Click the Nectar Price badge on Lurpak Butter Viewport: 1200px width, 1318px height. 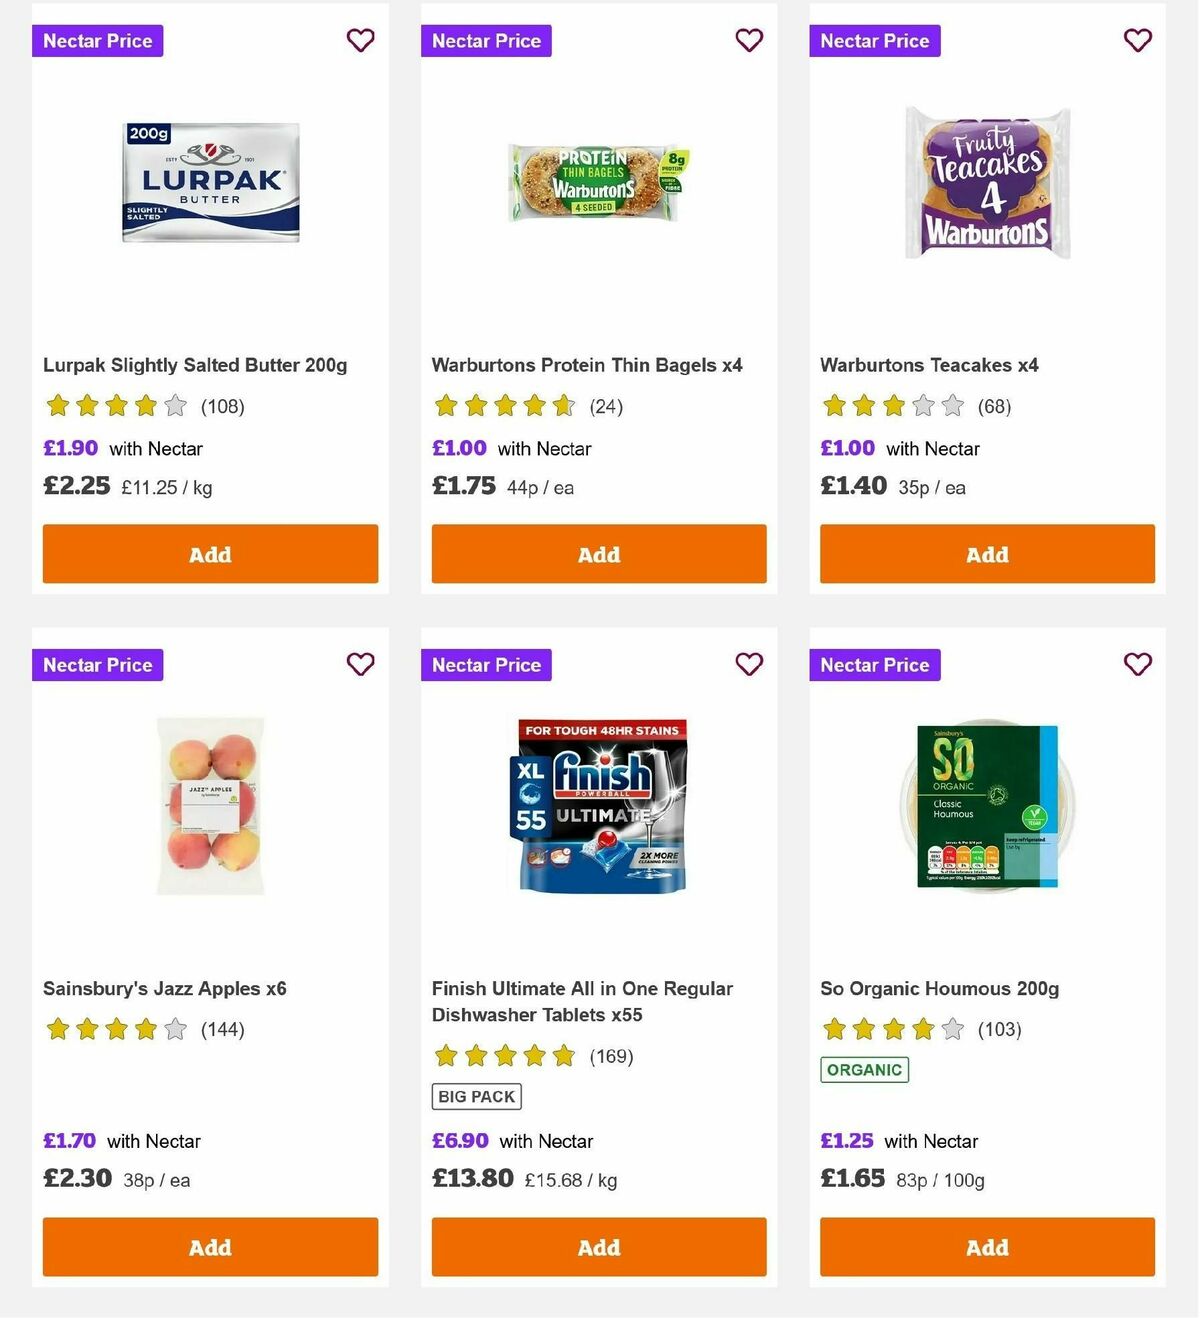(97, 40)
